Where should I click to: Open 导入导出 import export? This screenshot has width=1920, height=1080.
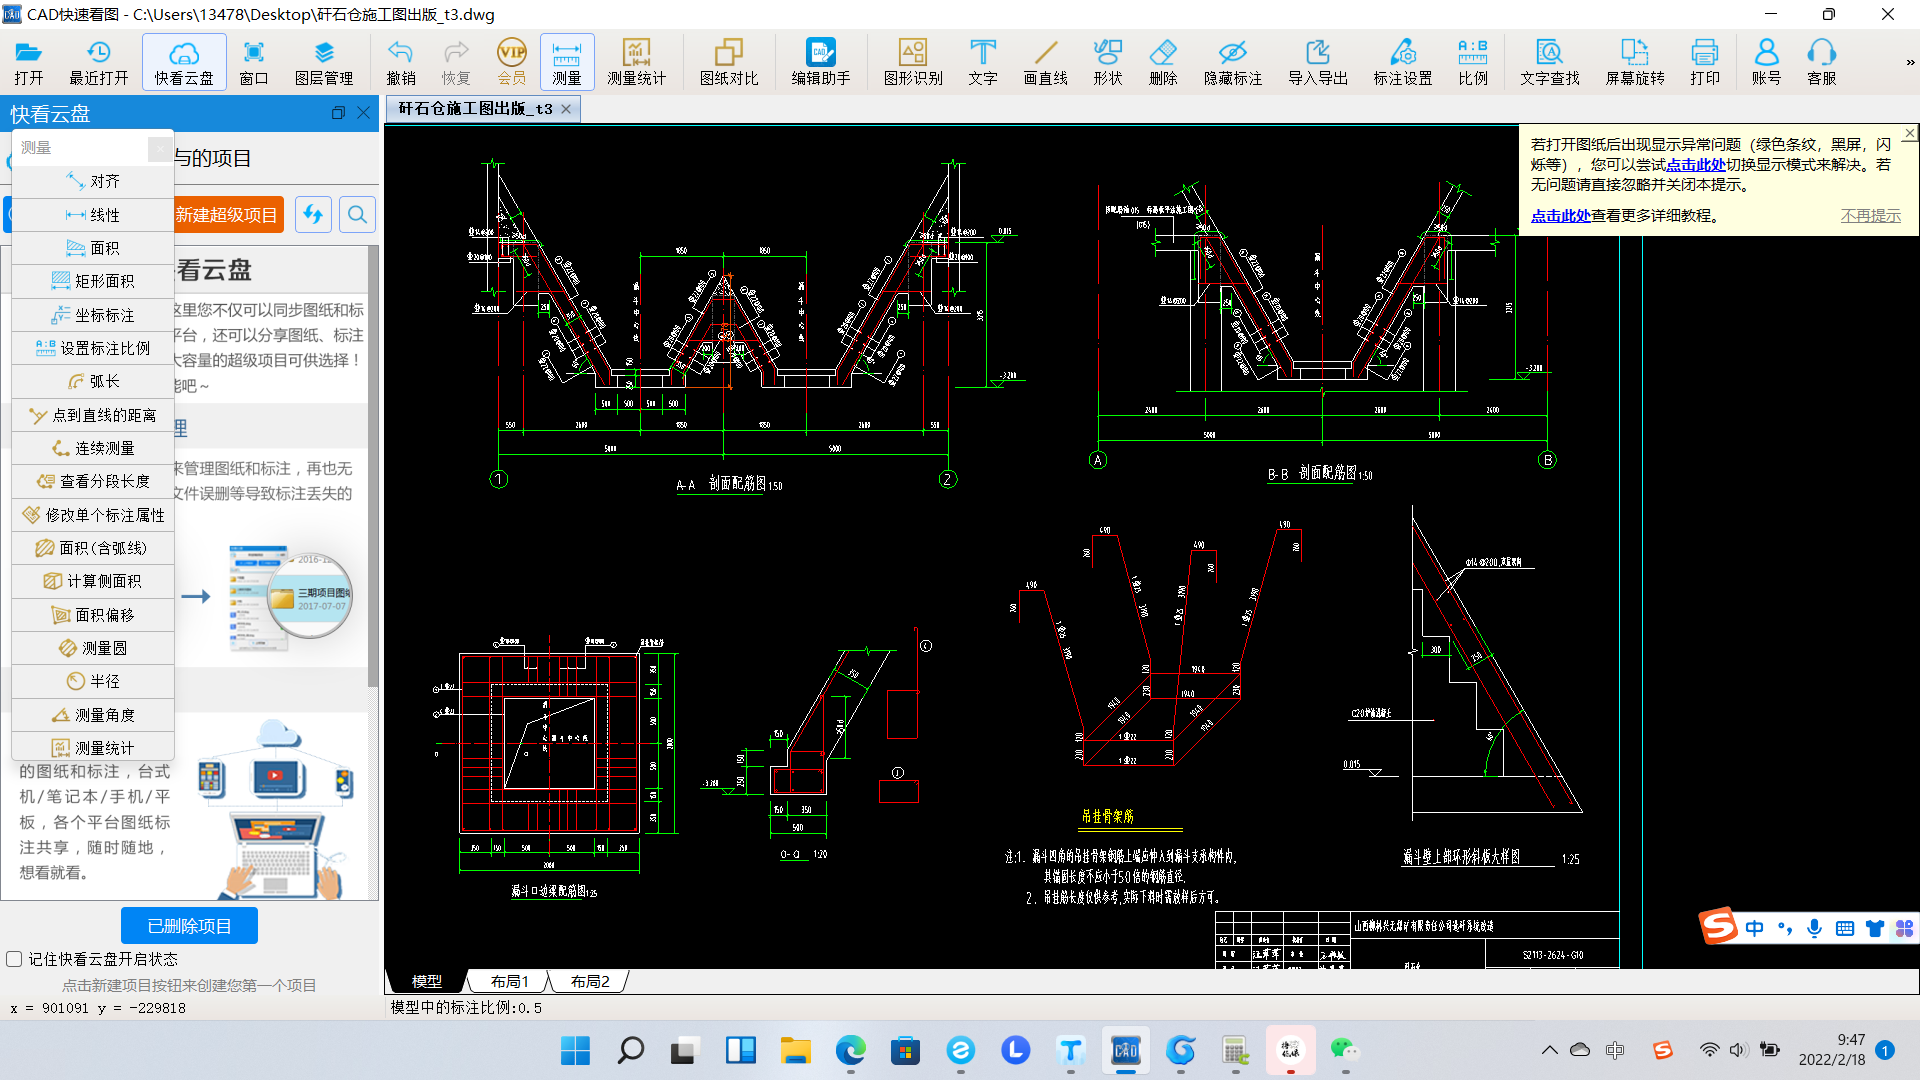pos(1318,62)
